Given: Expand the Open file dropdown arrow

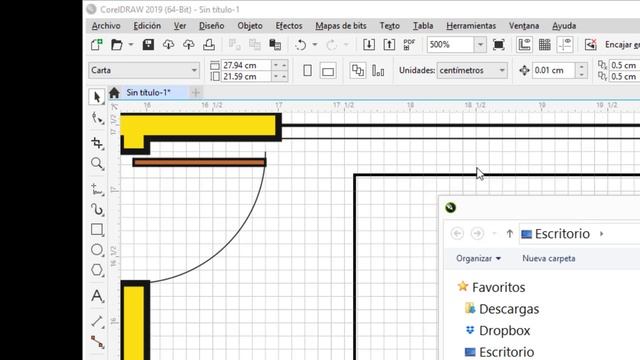Looking at the screenshot, I should click(131, 44).
